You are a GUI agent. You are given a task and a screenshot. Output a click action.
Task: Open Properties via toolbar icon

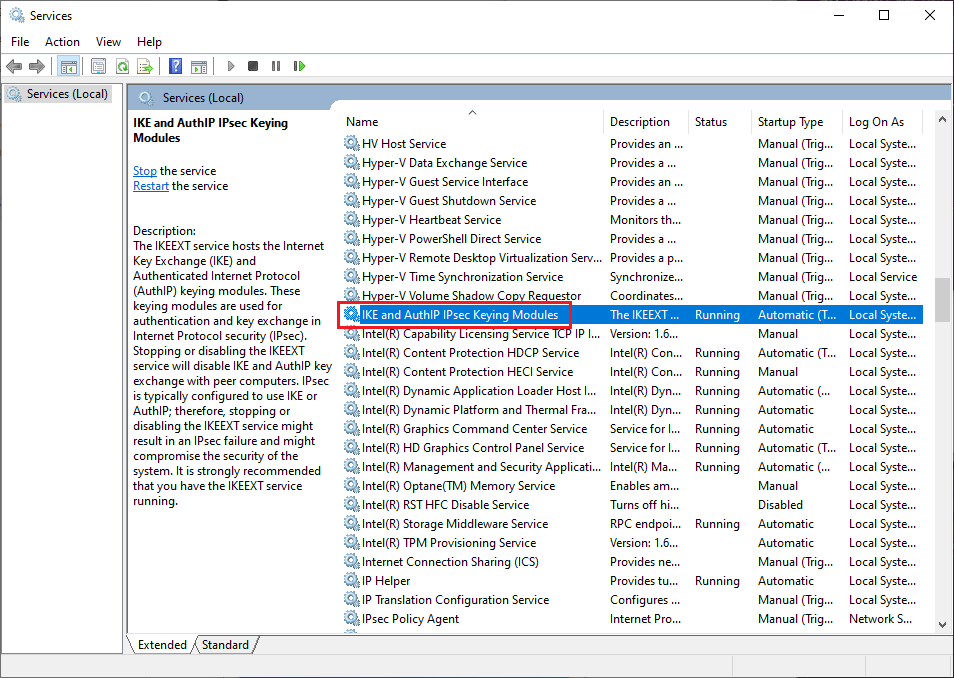pyautogui.click(x=98, y=66)
